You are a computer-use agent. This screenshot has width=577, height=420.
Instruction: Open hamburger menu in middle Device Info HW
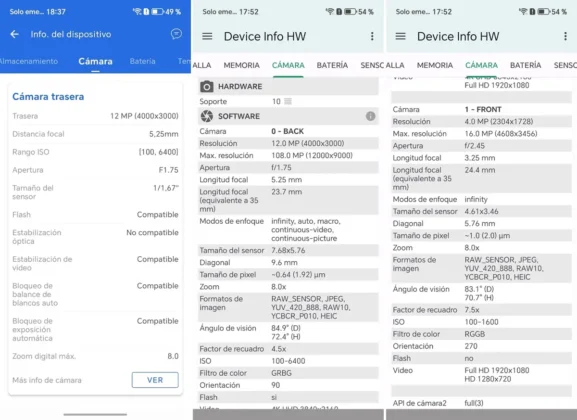coord(207,36)
